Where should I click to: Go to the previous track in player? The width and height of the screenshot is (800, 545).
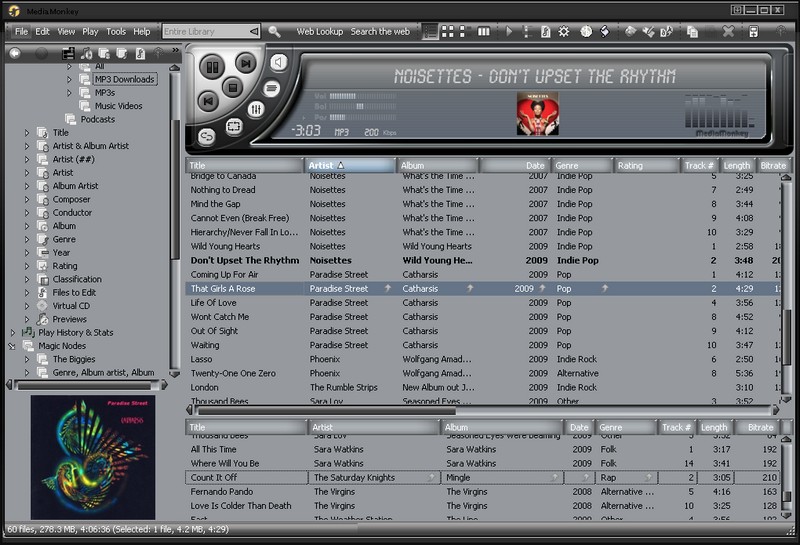pos(207,101)
